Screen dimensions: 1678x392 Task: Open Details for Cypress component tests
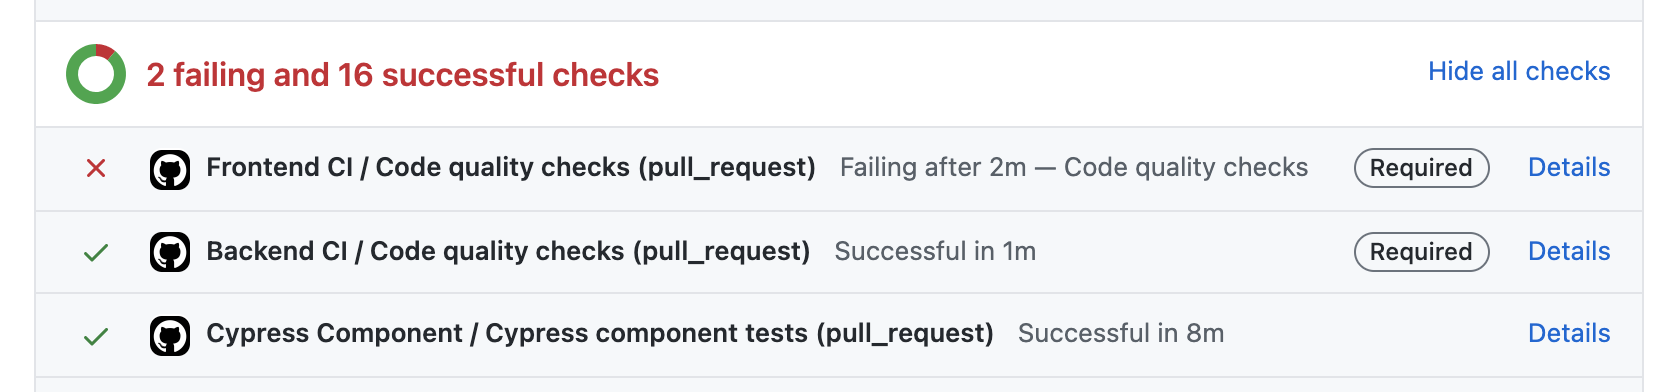1569,333
